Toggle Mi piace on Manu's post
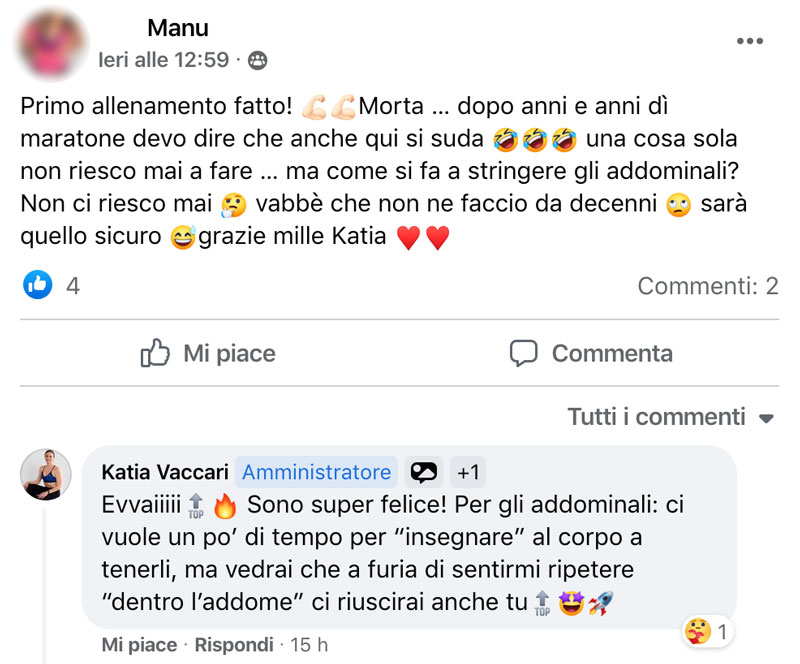This screenshot has height=664, width=800. [208, 353]
